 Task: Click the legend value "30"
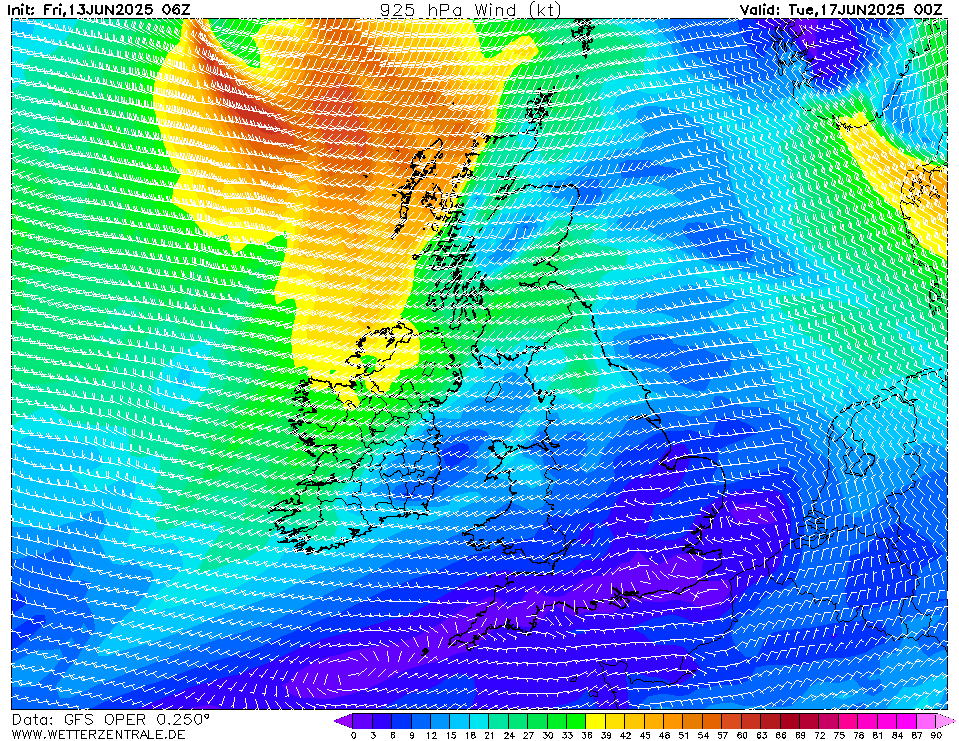pos(548,735)
